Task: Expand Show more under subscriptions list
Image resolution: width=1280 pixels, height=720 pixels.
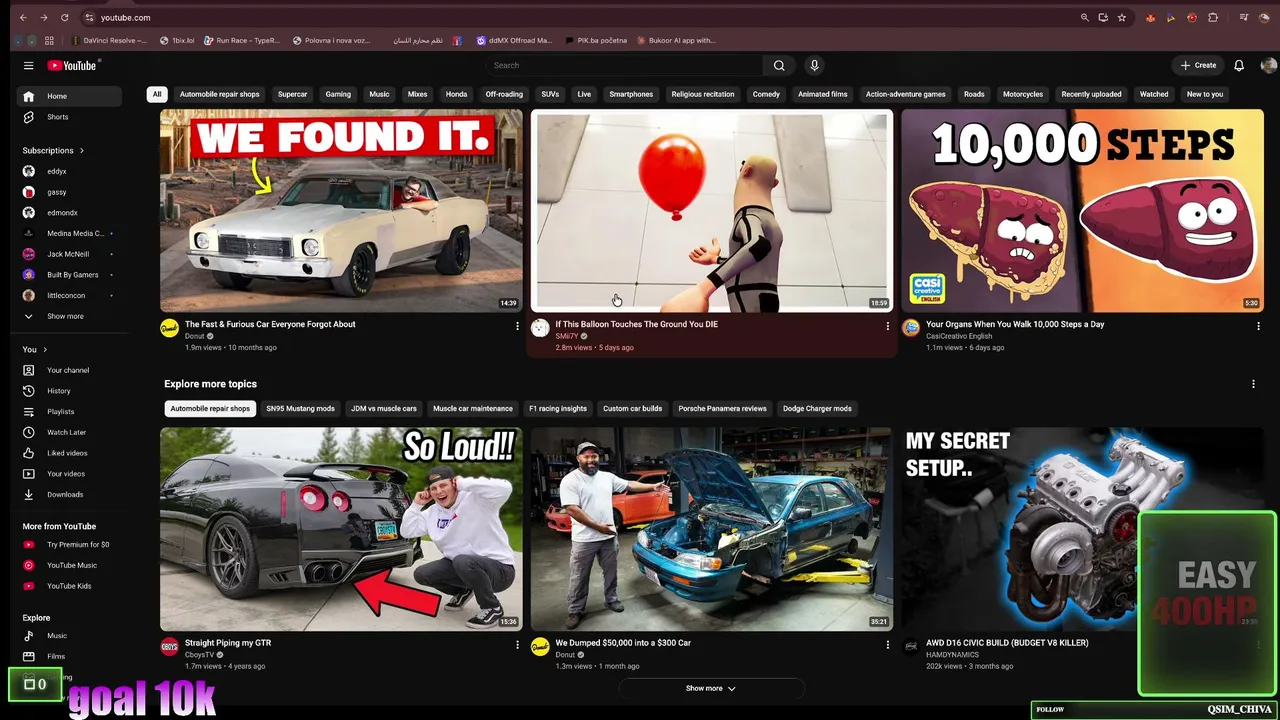Action: tap(69, 316)
